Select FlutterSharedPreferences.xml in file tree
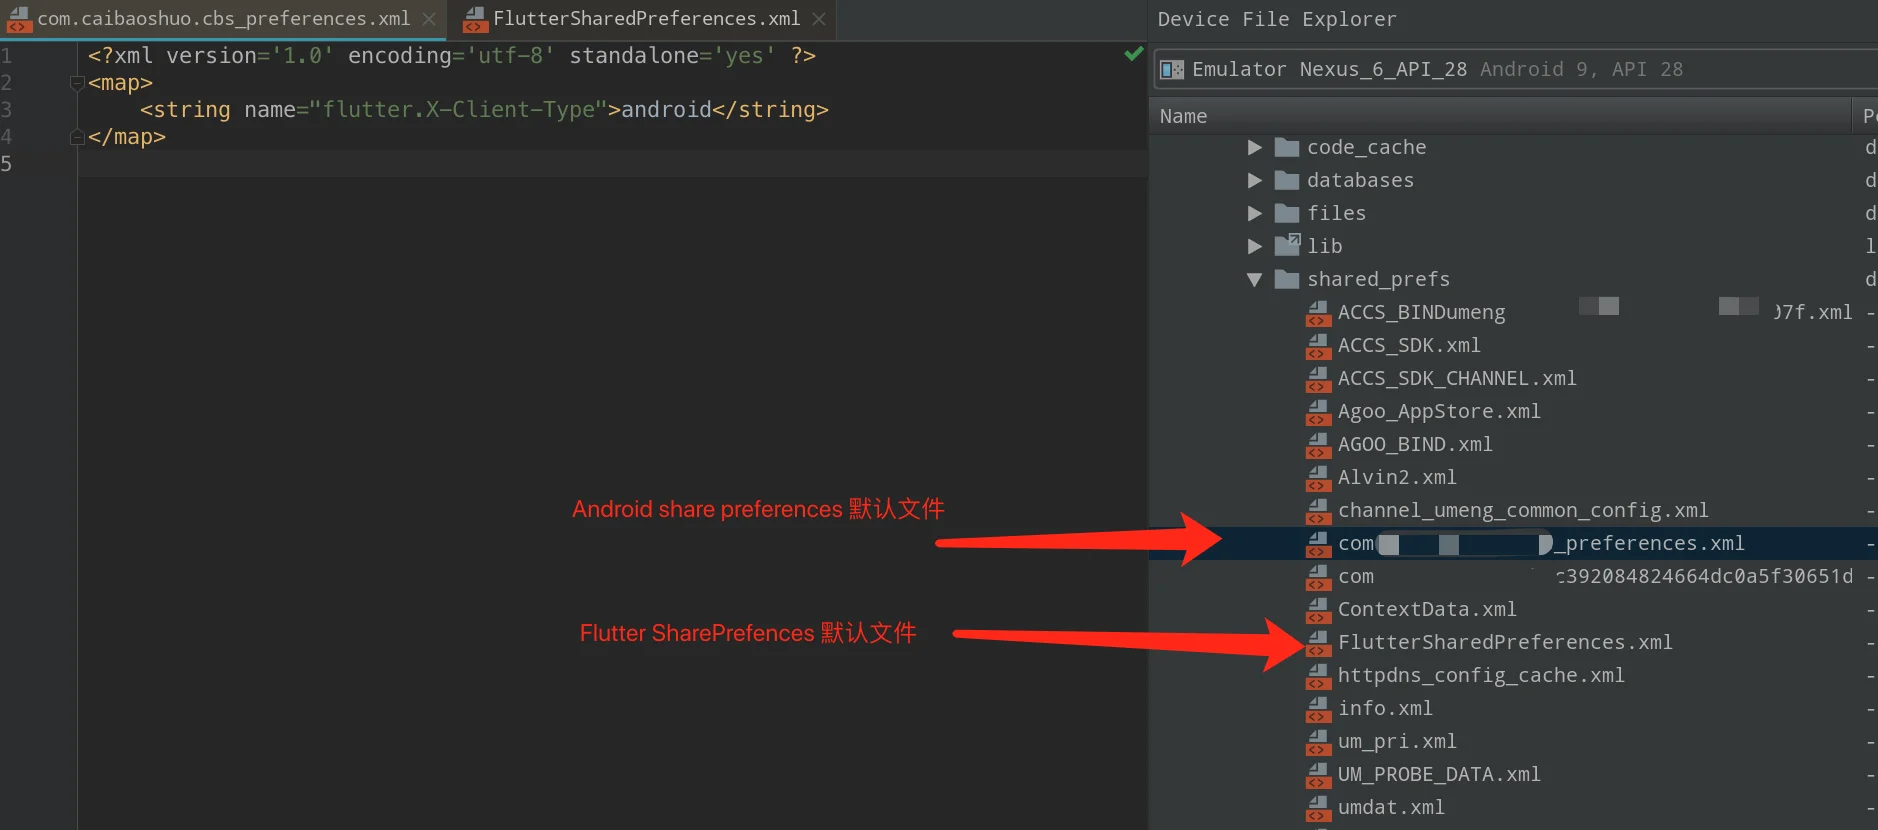The image size is (1878, 830). tap(1505, 643)
